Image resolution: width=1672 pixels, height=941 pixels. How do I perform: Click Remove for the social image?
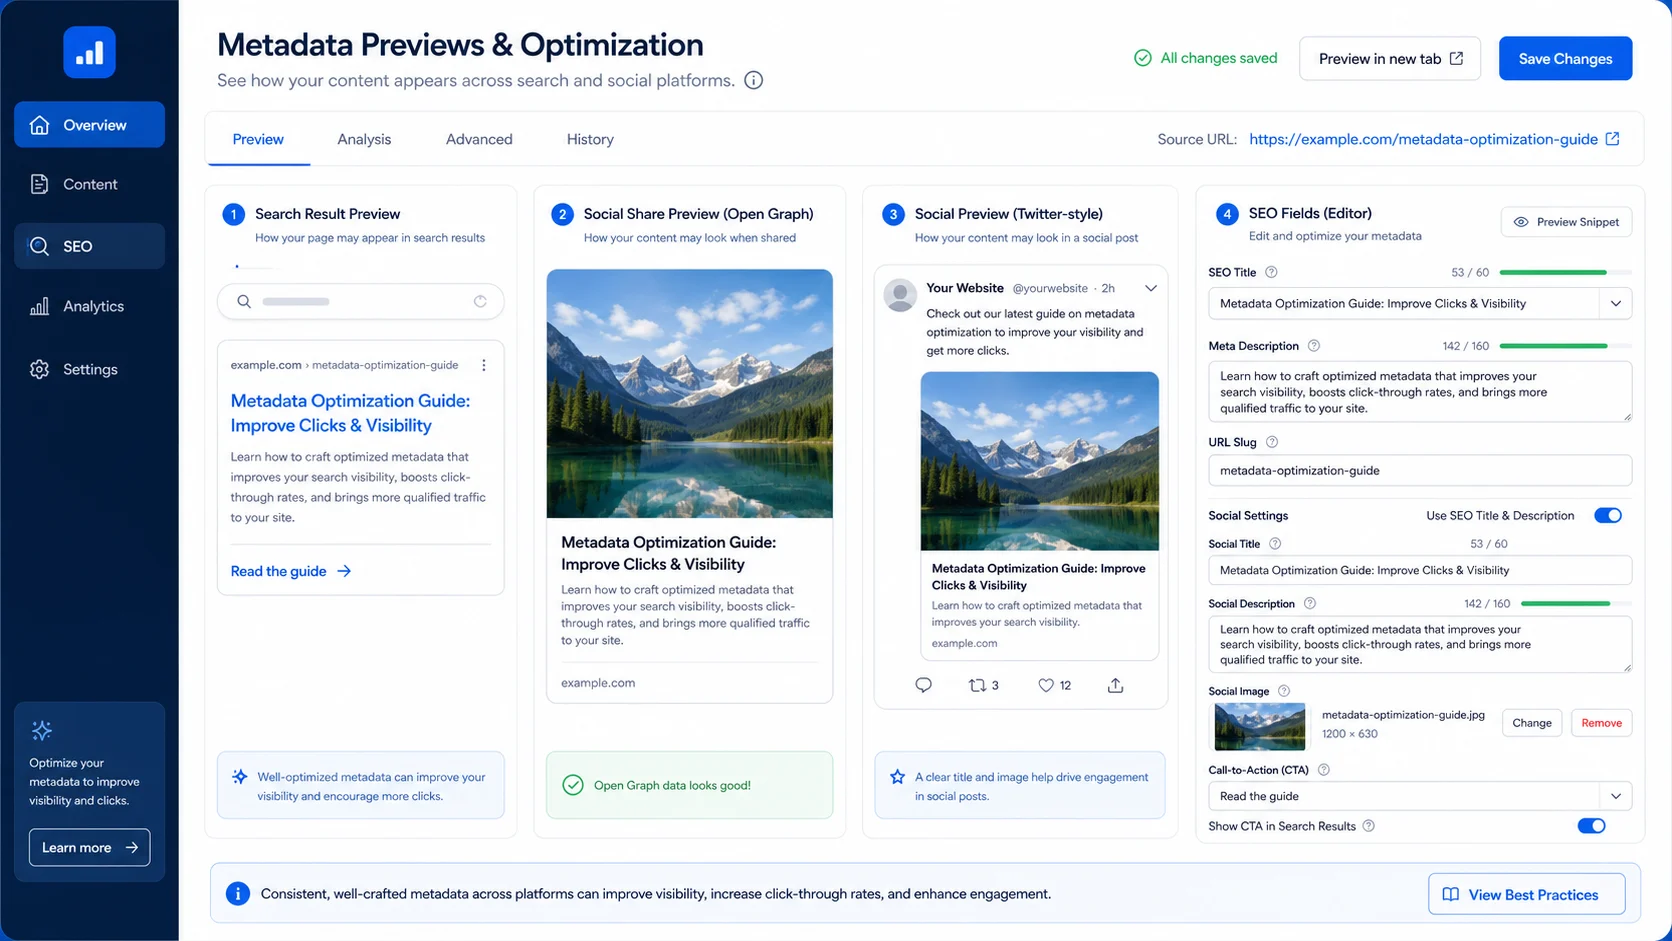(1601, 723)
